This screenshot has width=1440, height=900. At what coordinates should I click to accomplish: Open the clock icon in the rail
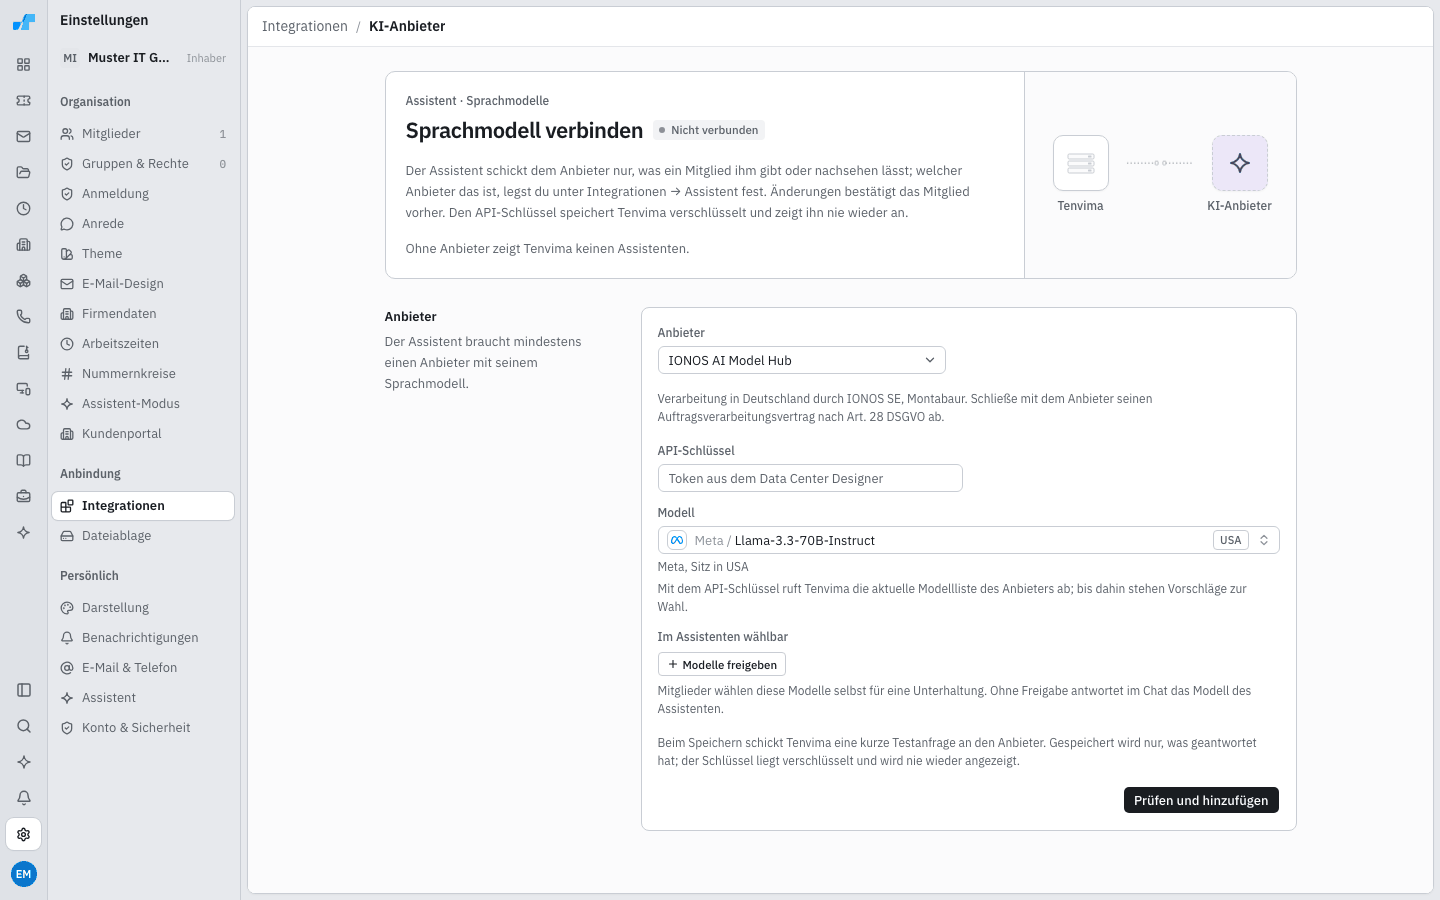(x=24, y=209)
